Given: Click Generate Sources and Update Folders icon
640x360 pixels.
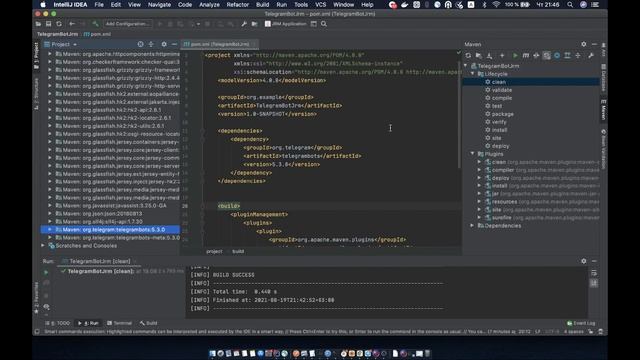Looking at the screenshot, I should [478, 56].
